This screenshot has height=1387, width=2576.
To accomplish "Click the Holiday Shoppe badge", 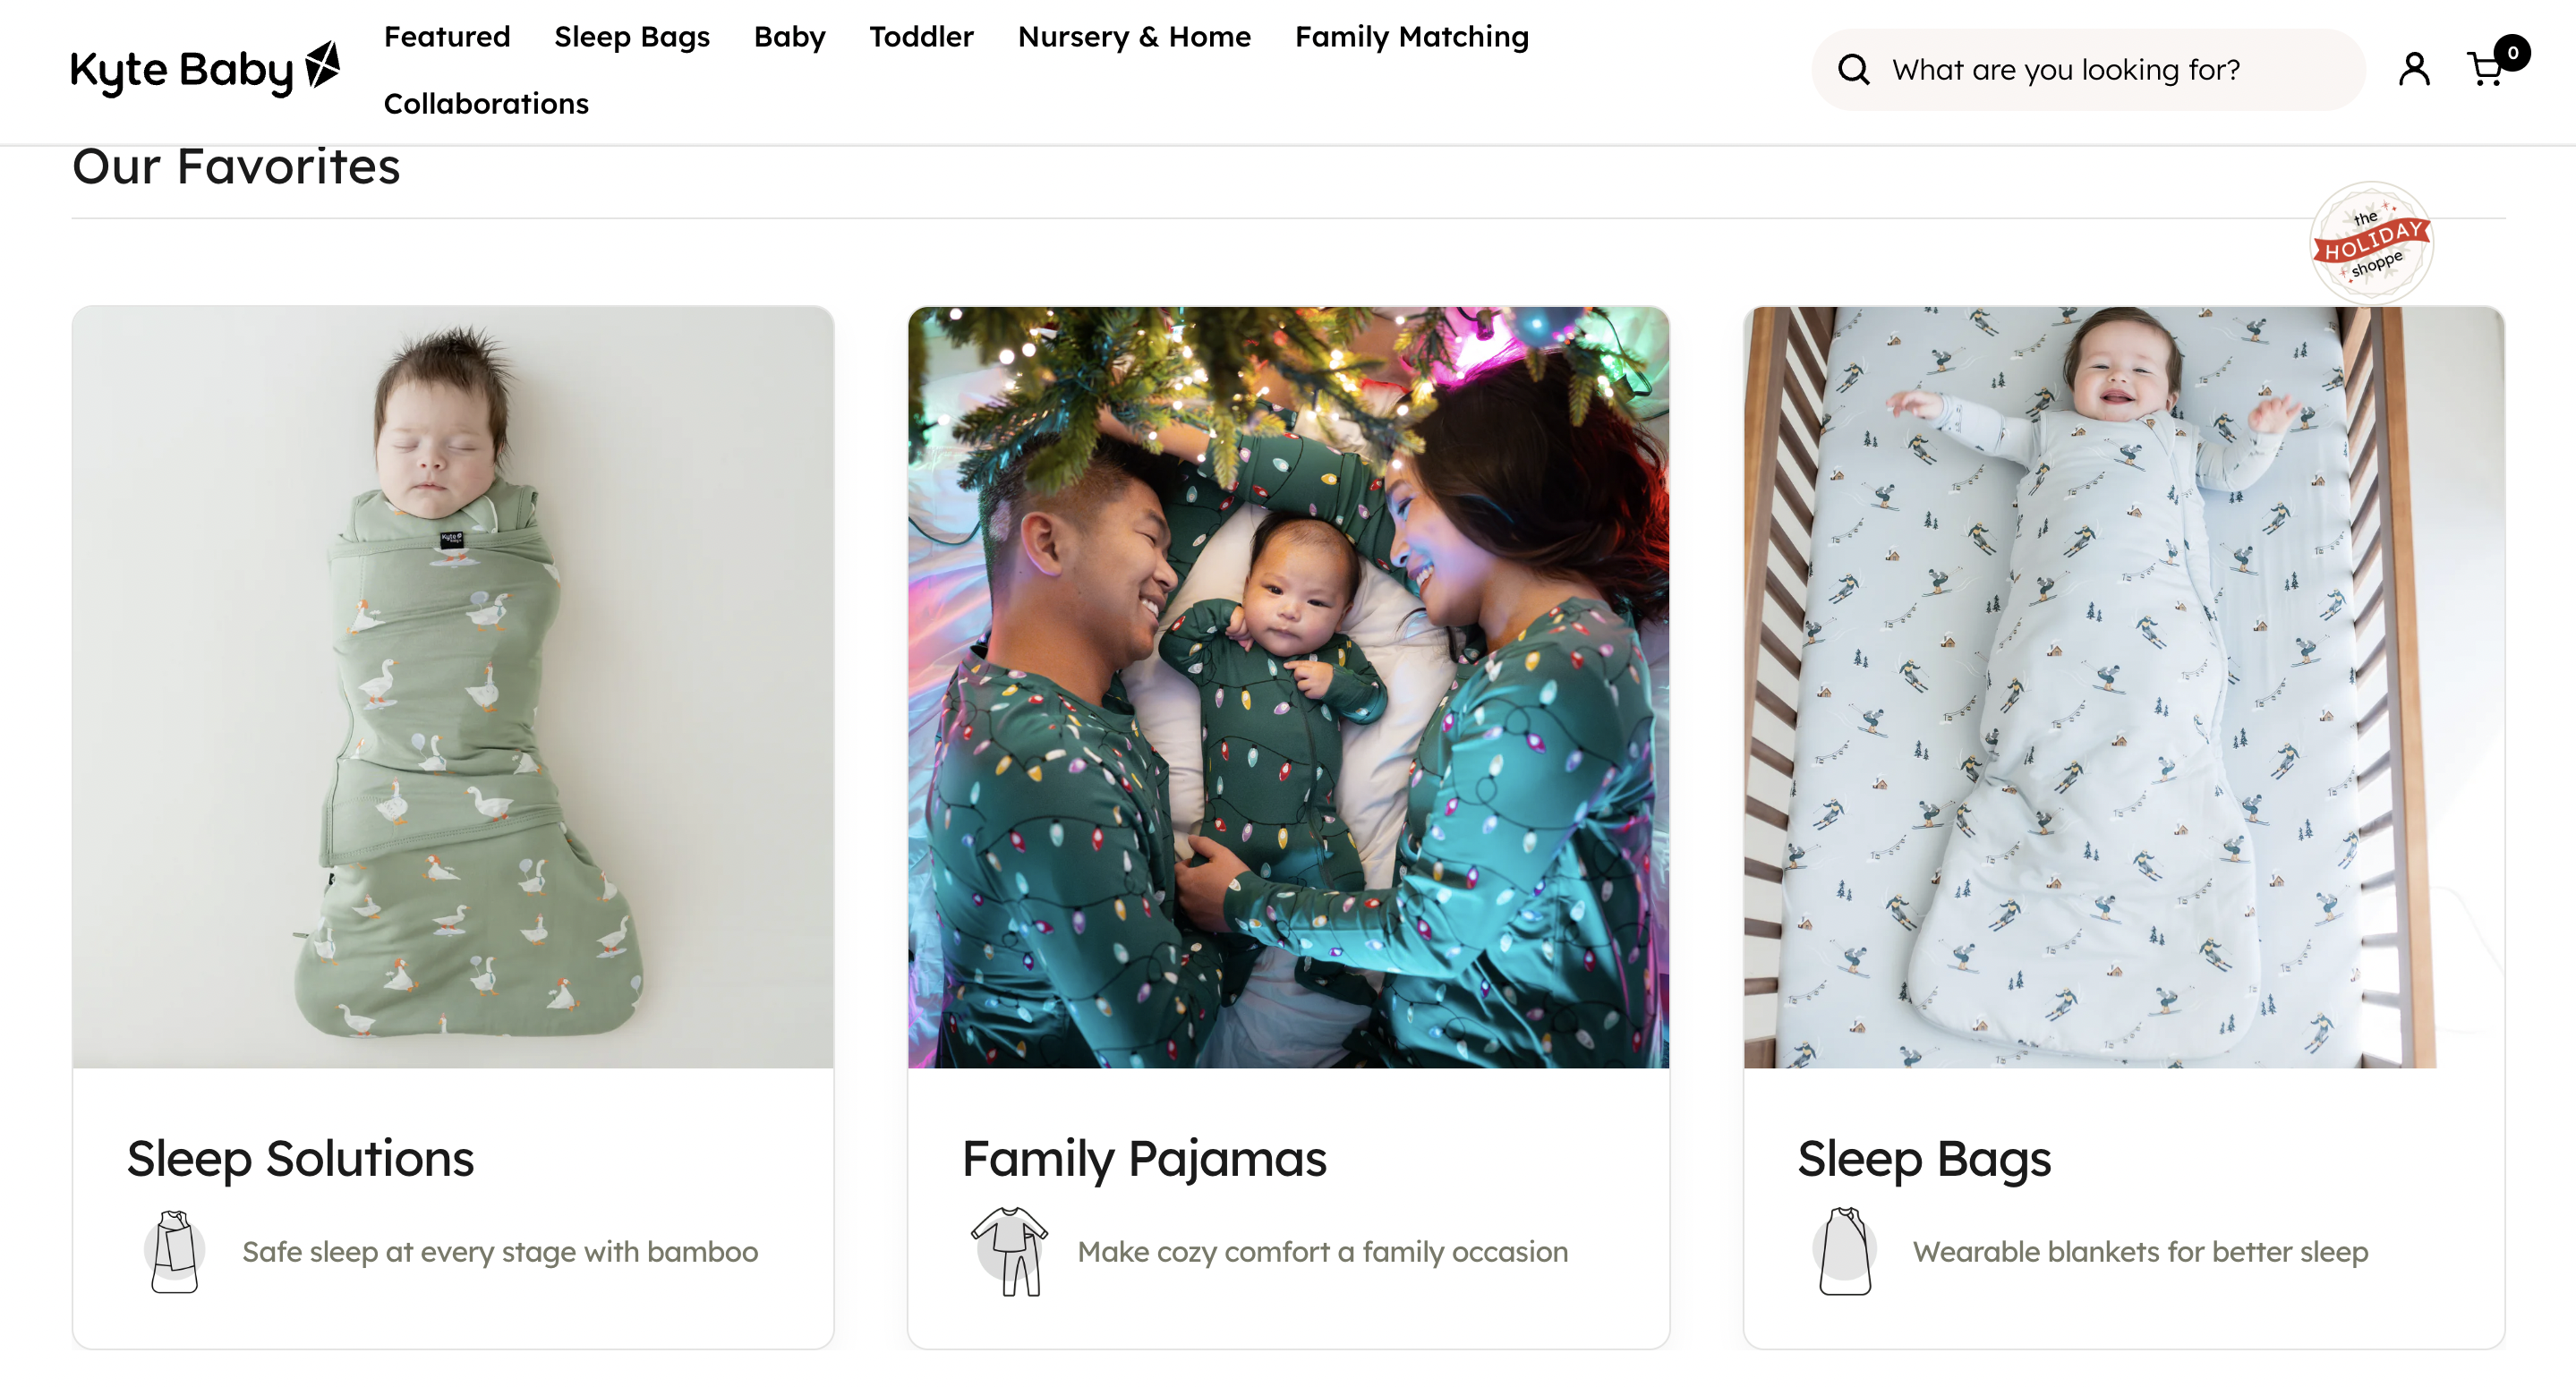I will click(2371, 243).
